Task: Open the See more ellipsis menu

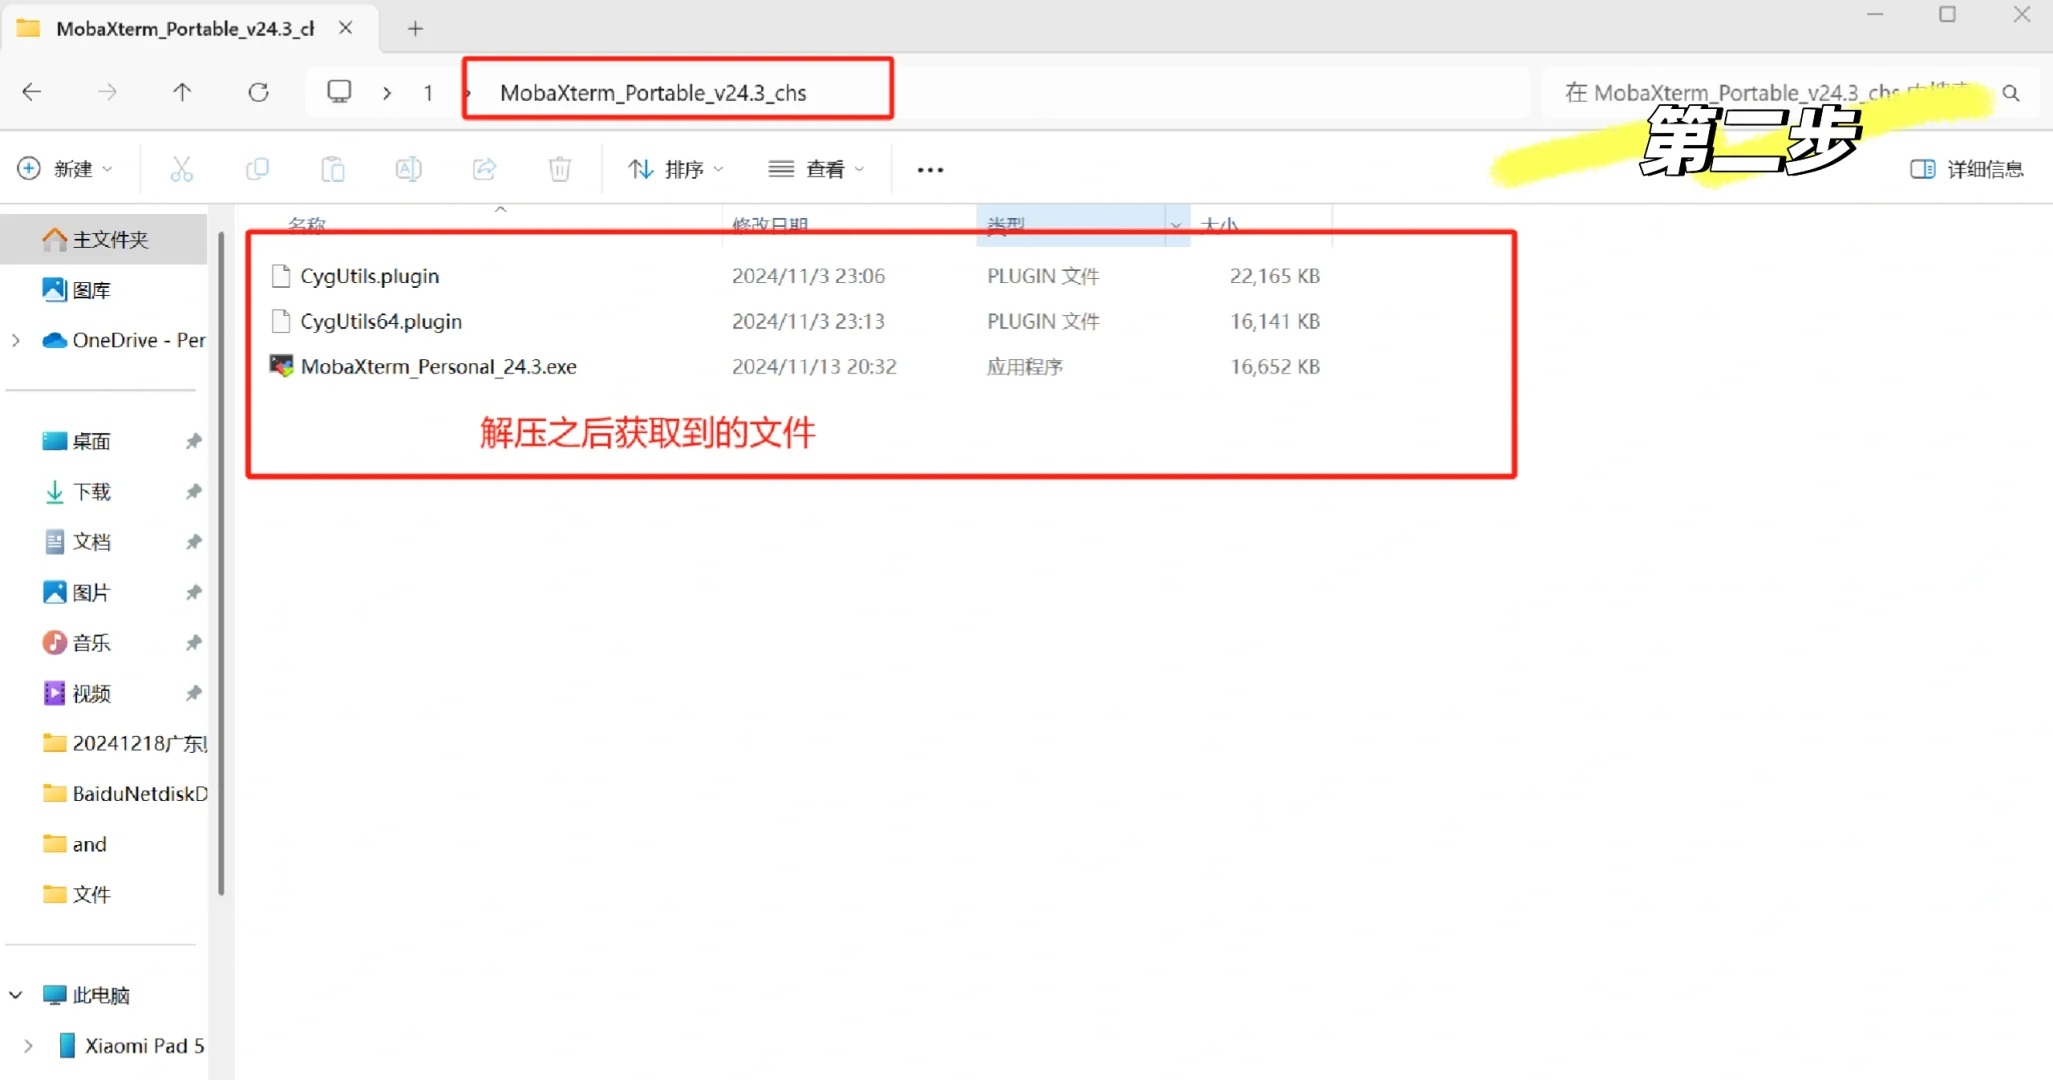Action: click(x=929, y=169)
